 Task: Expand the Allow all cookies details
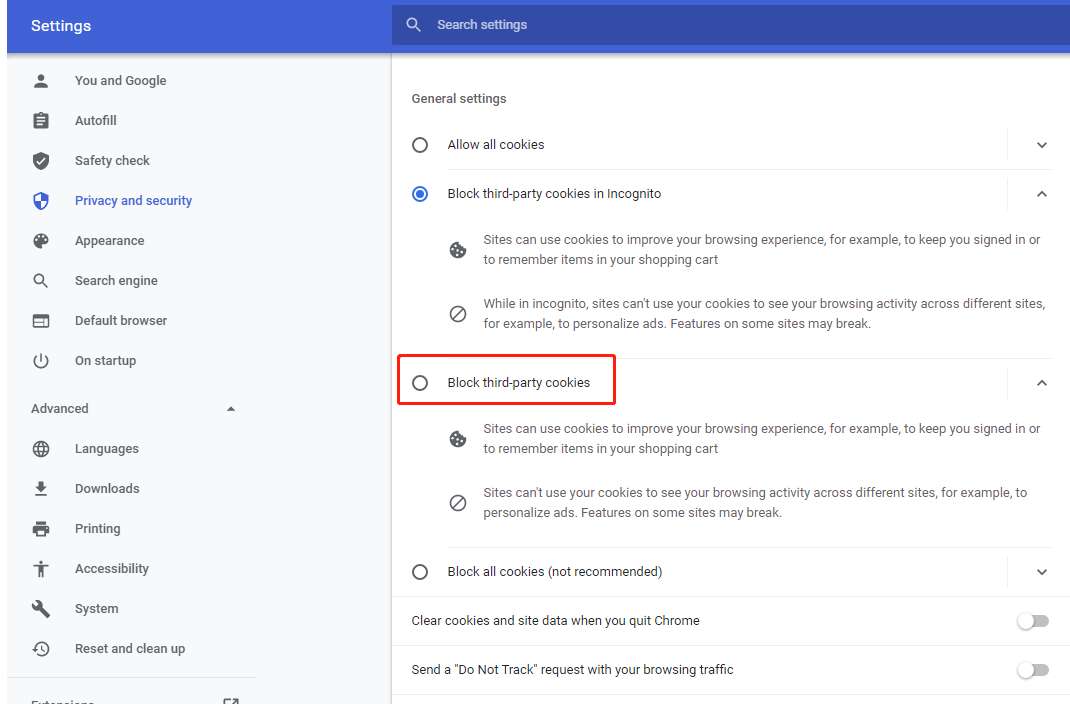point(1041,144)
